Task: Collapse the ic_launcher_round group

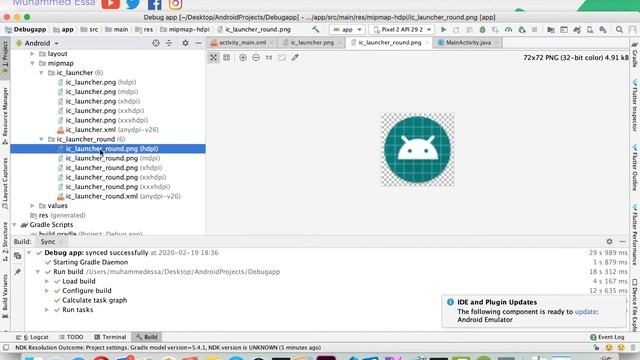Action: (x=41, y=139)
